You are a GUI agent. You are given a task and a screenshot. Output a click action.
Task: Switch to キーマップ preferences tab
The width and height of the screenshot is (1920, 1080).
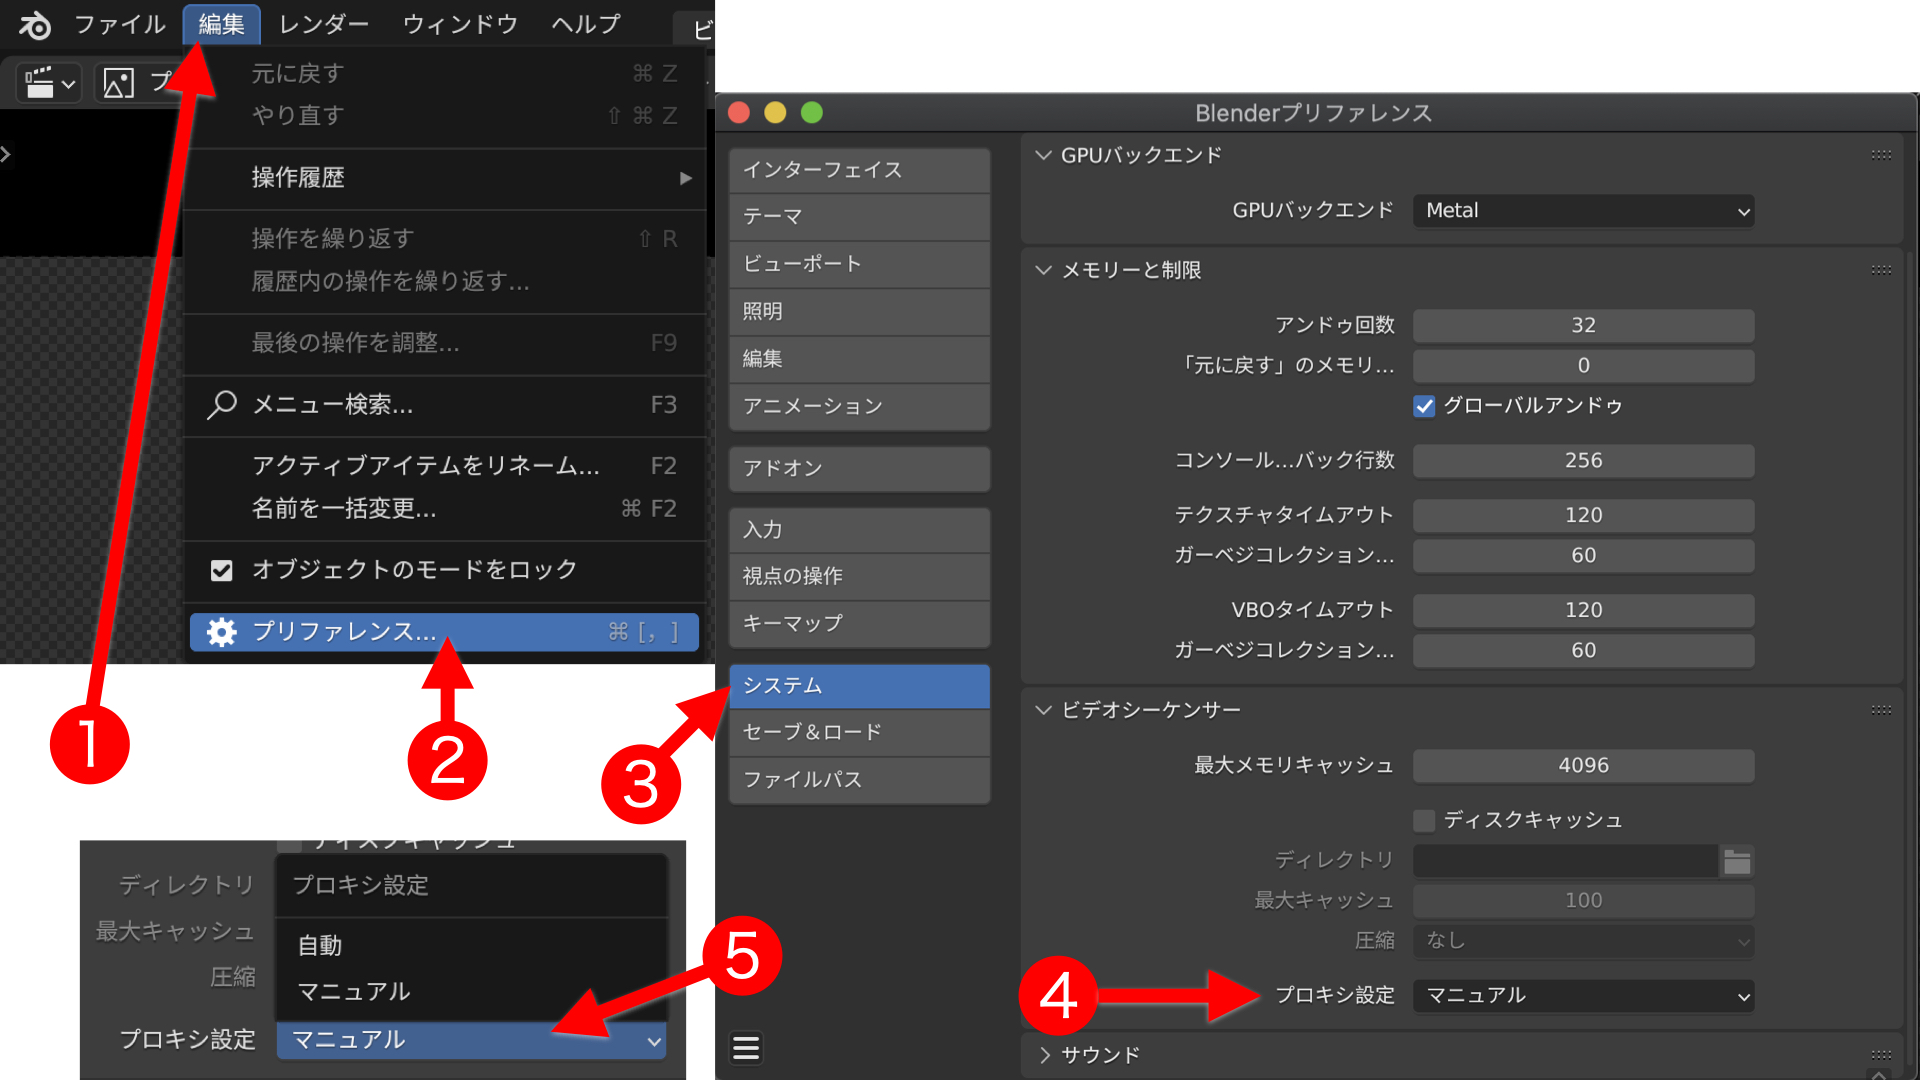coord(860,624)
